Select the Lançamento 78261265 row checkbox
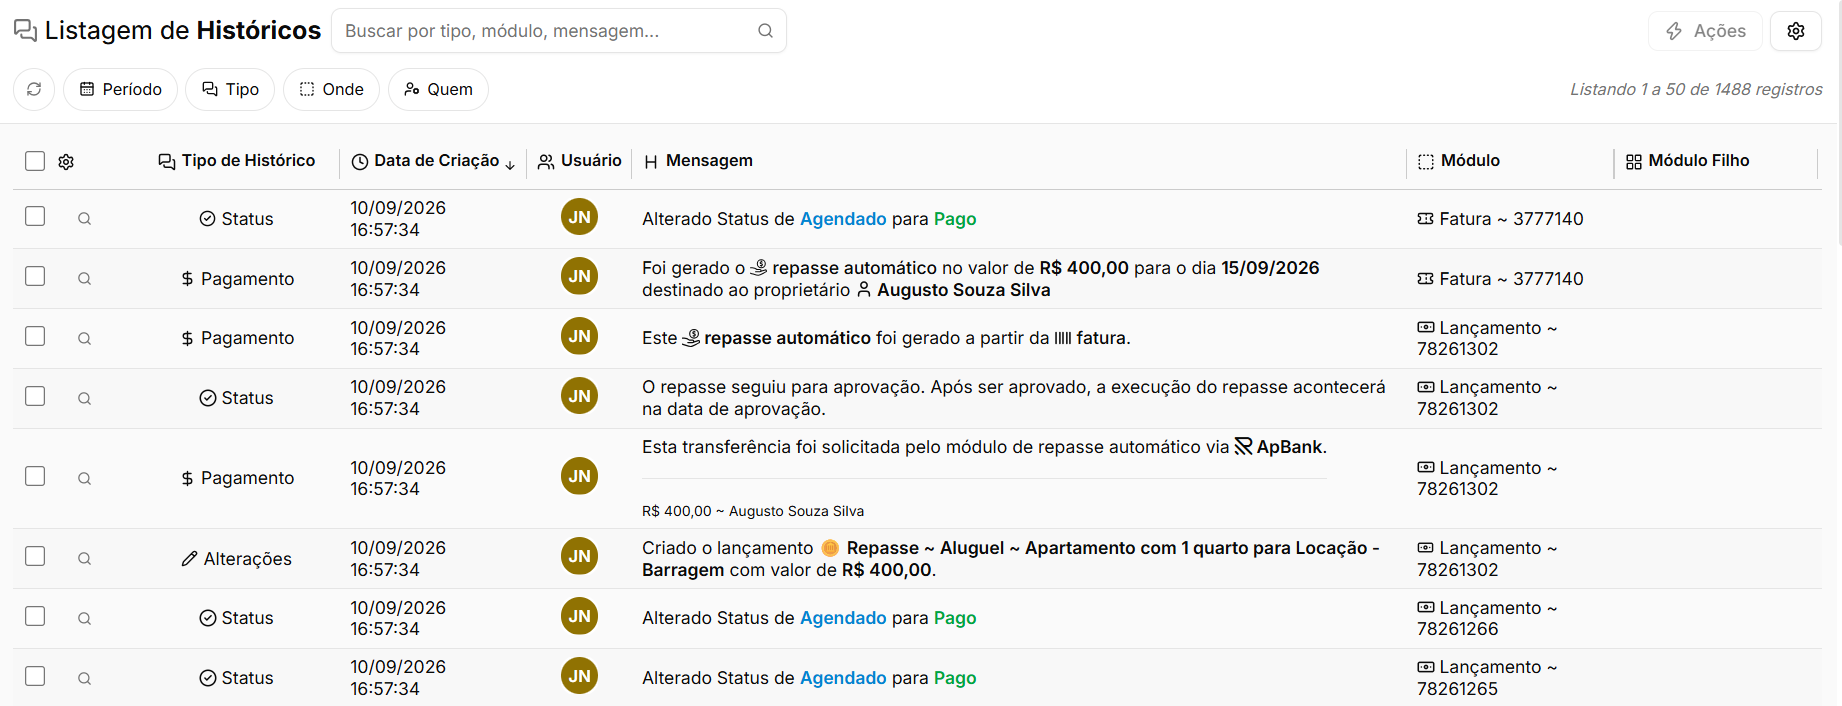The width and height of the screenshot is (1842, 706). (35, 676)
